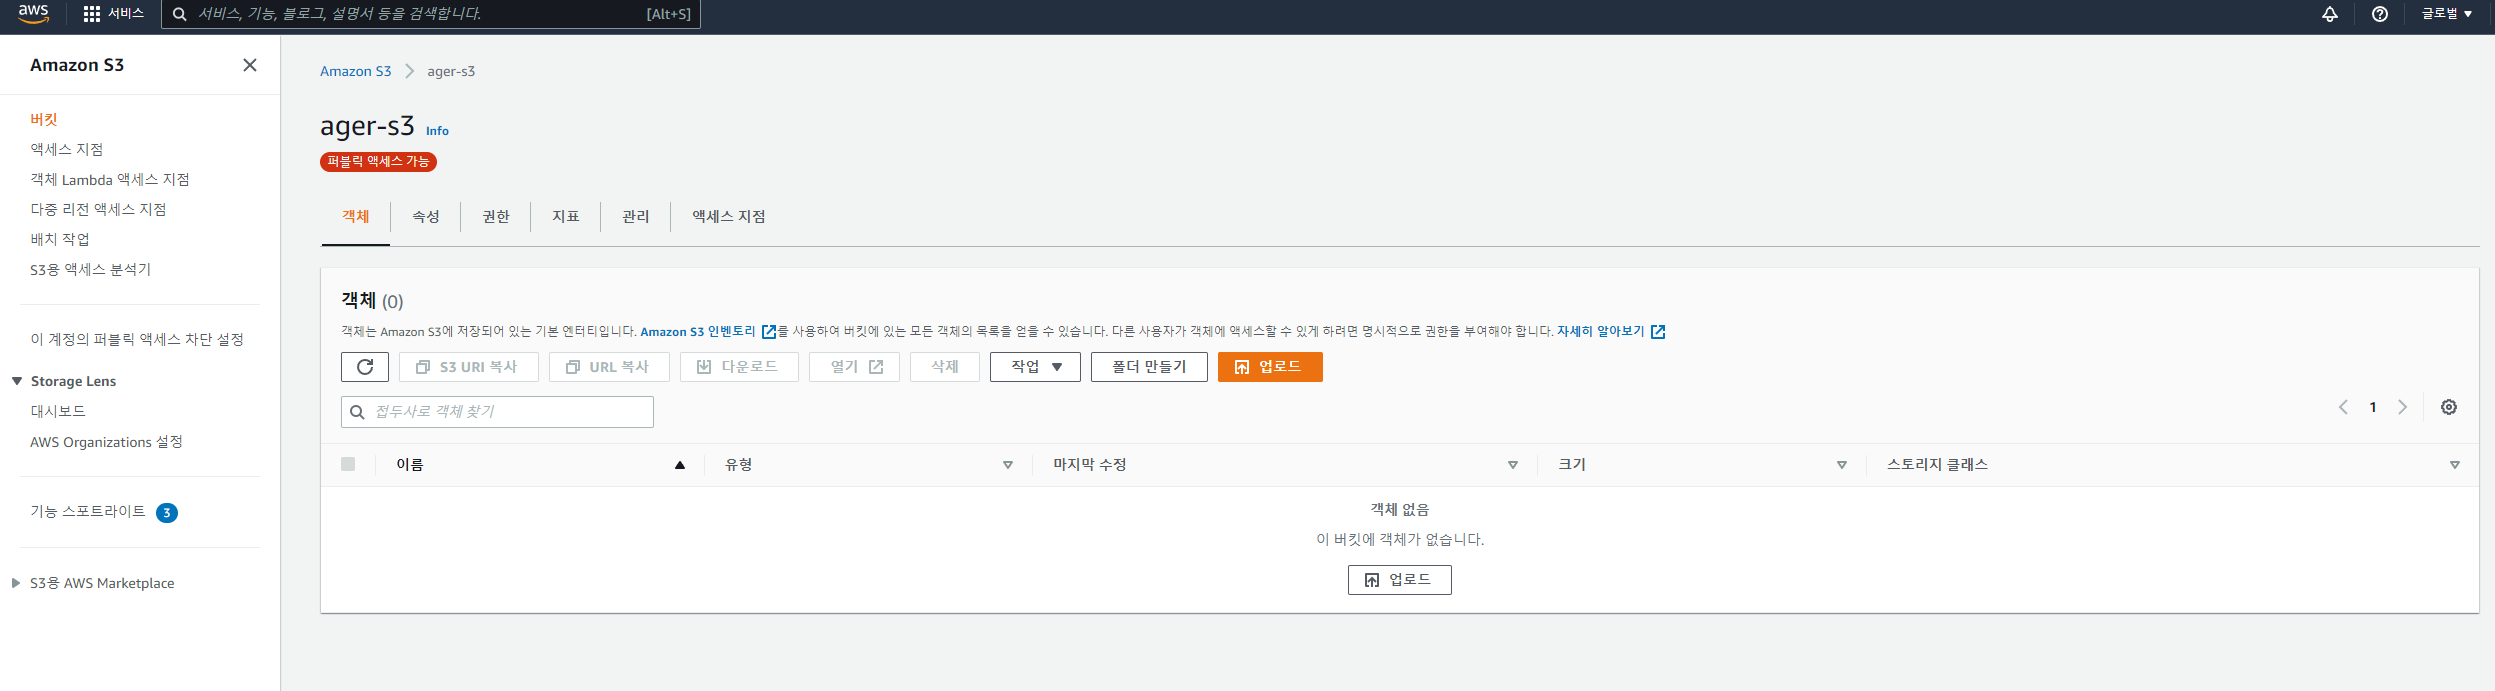This screenshot has height=691, width=2495.
Task: Sort by 이름 column ascending arrow
Action: coord(680,465)
